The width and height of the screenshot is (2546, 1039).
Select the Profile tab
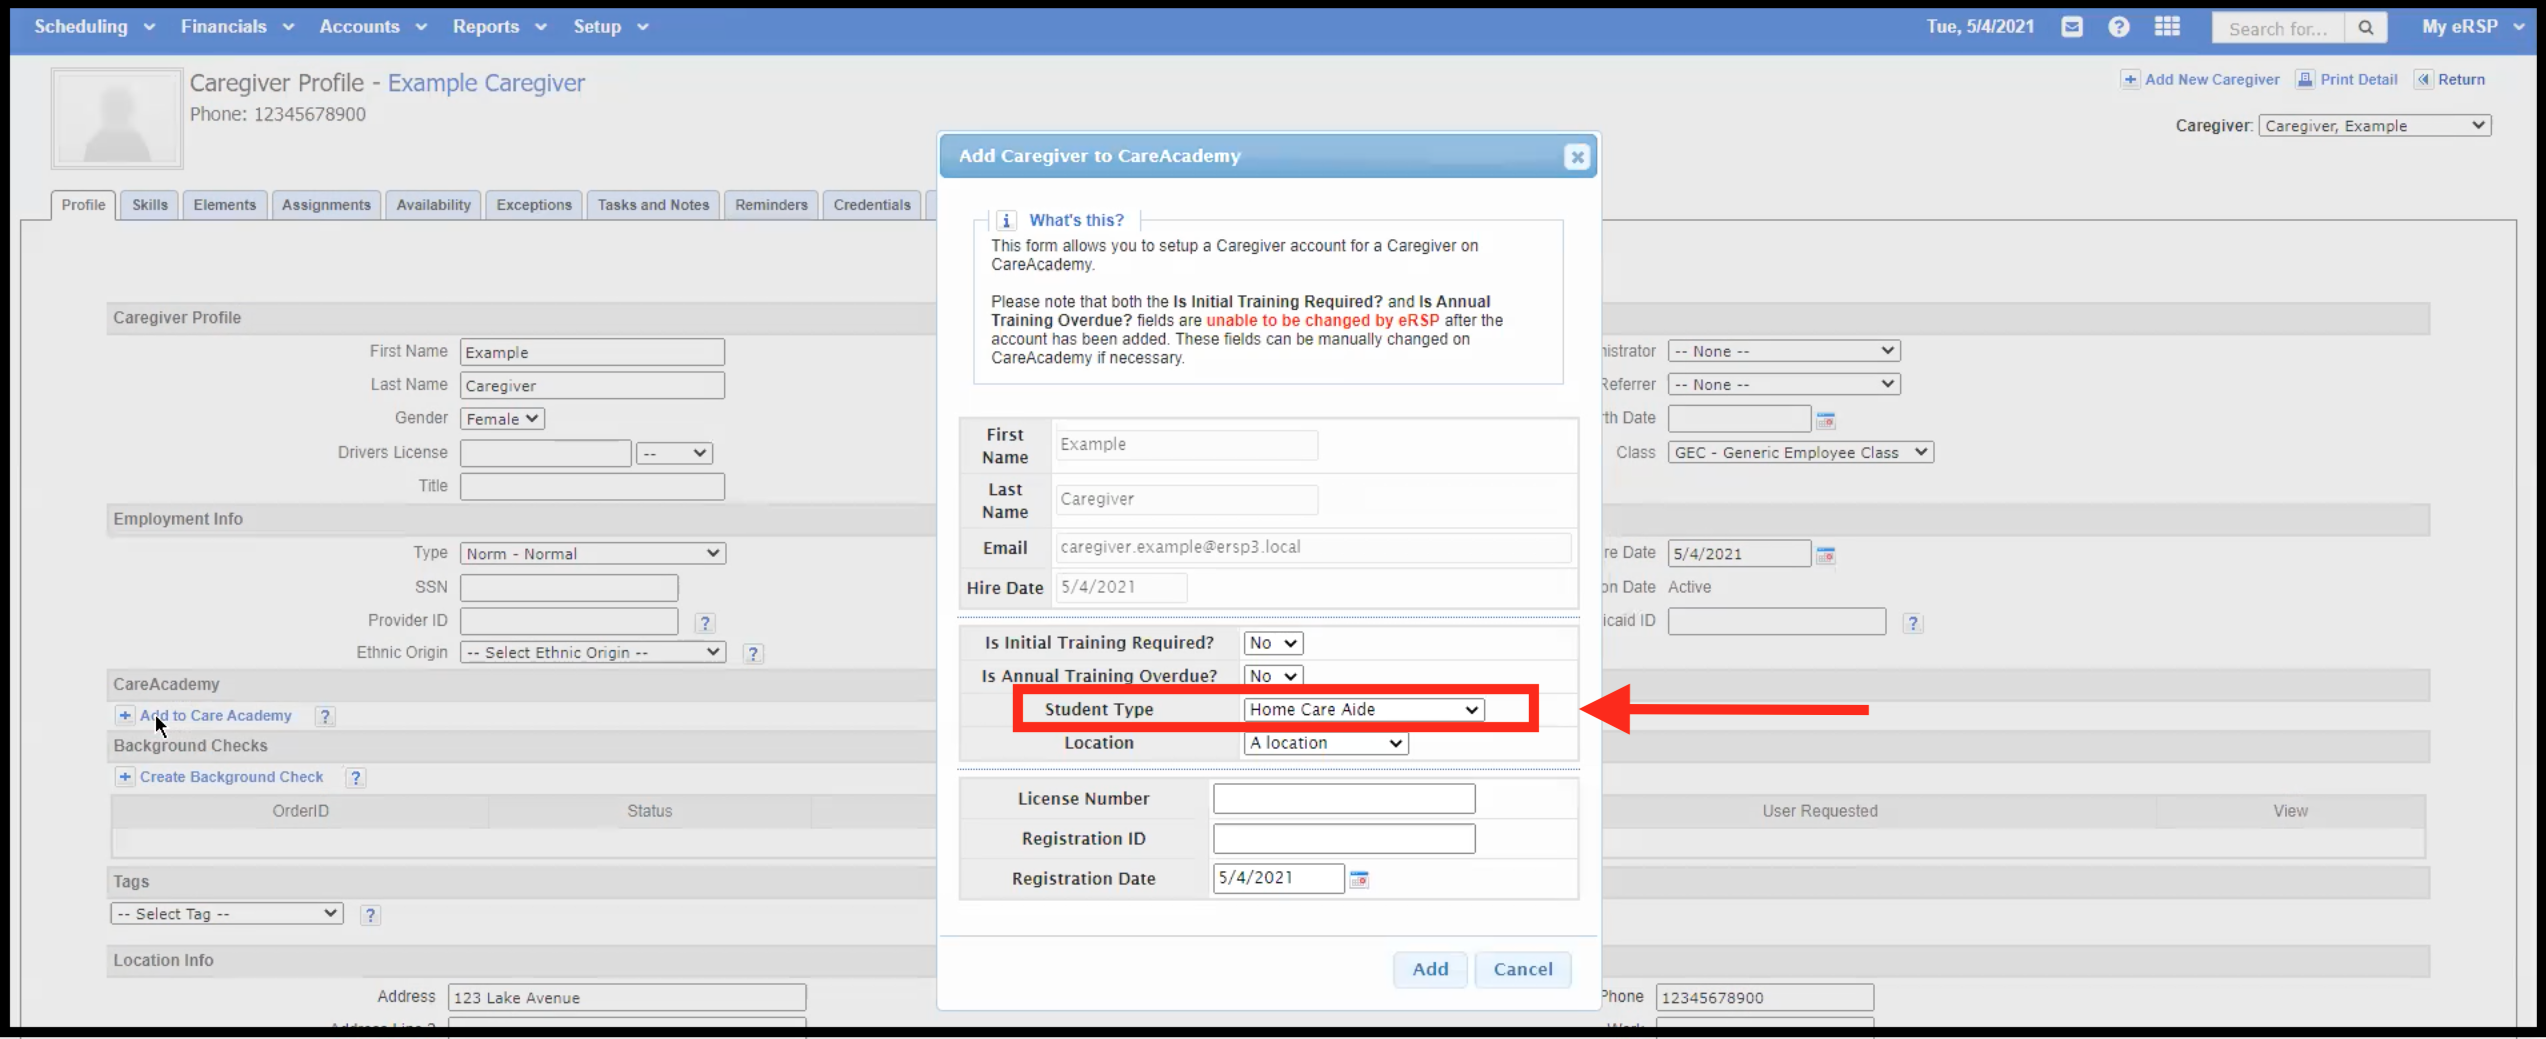click(83, 205)
